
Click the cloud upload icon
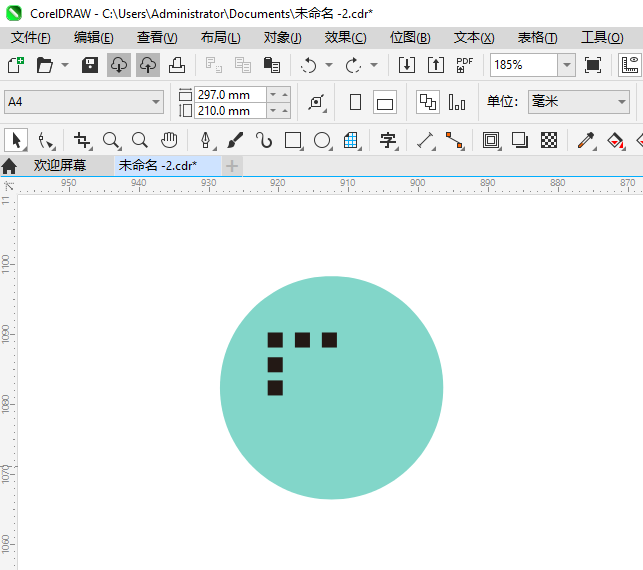click(x=148, y=65)
